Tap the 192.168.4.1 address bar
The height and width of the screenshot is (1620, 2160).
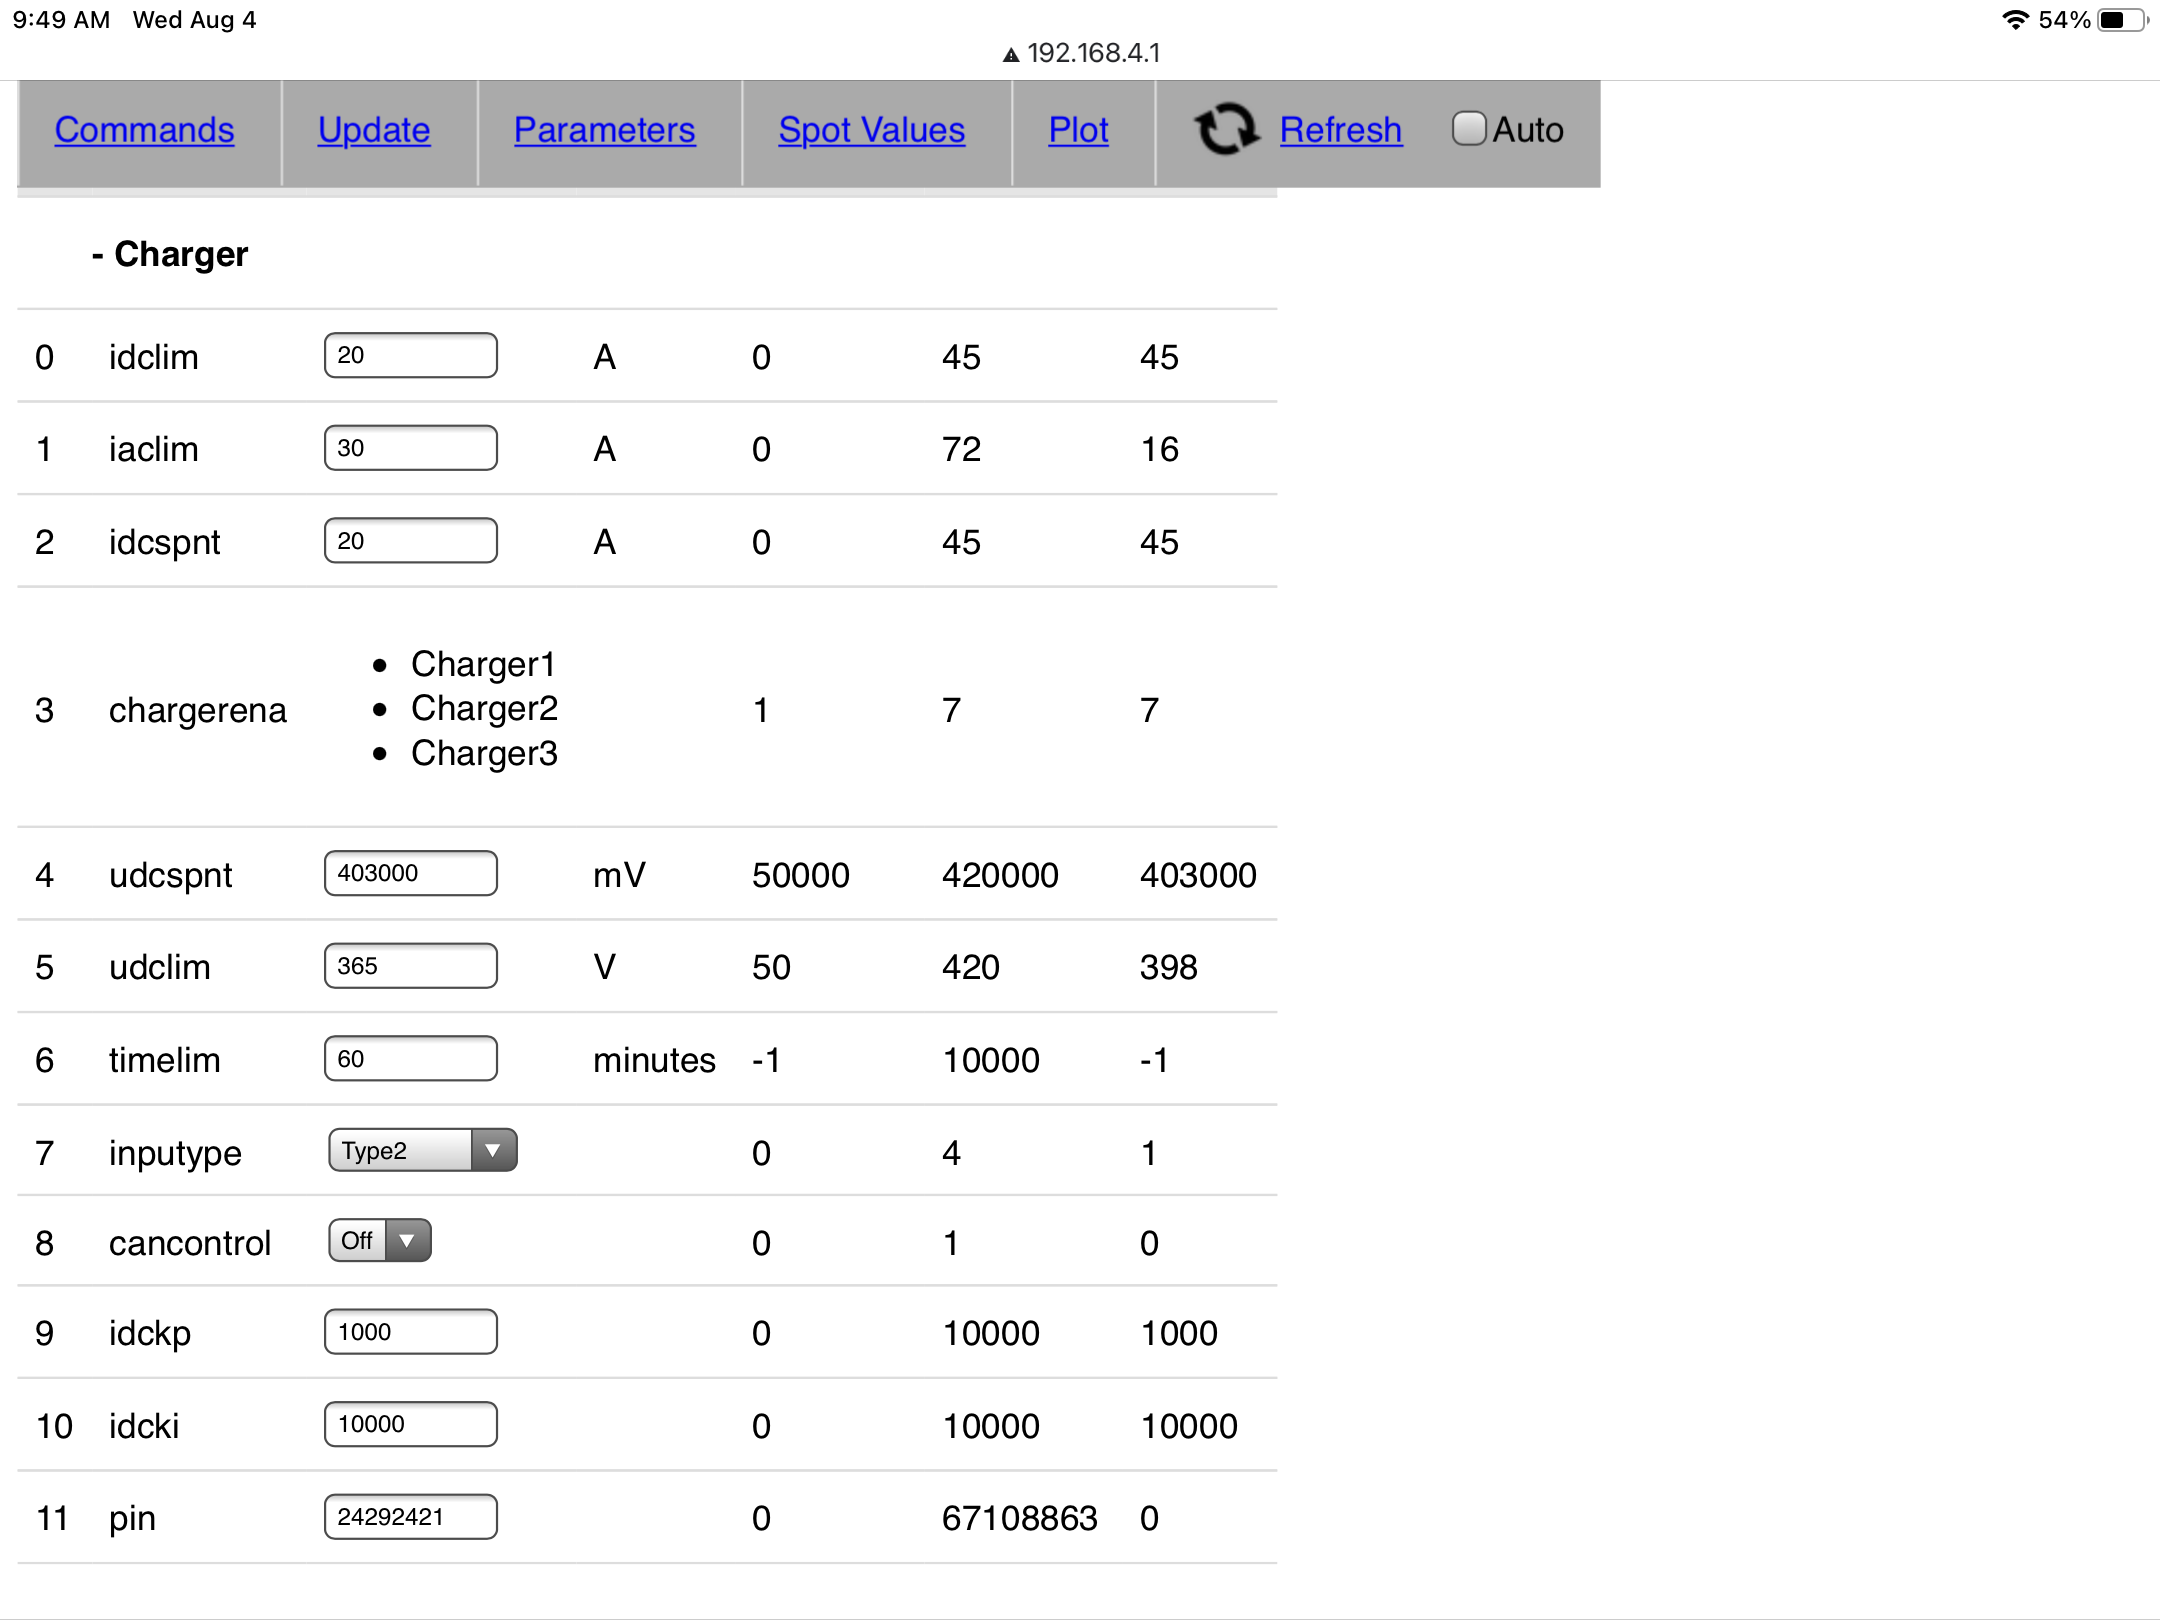tap(1093, 53)
